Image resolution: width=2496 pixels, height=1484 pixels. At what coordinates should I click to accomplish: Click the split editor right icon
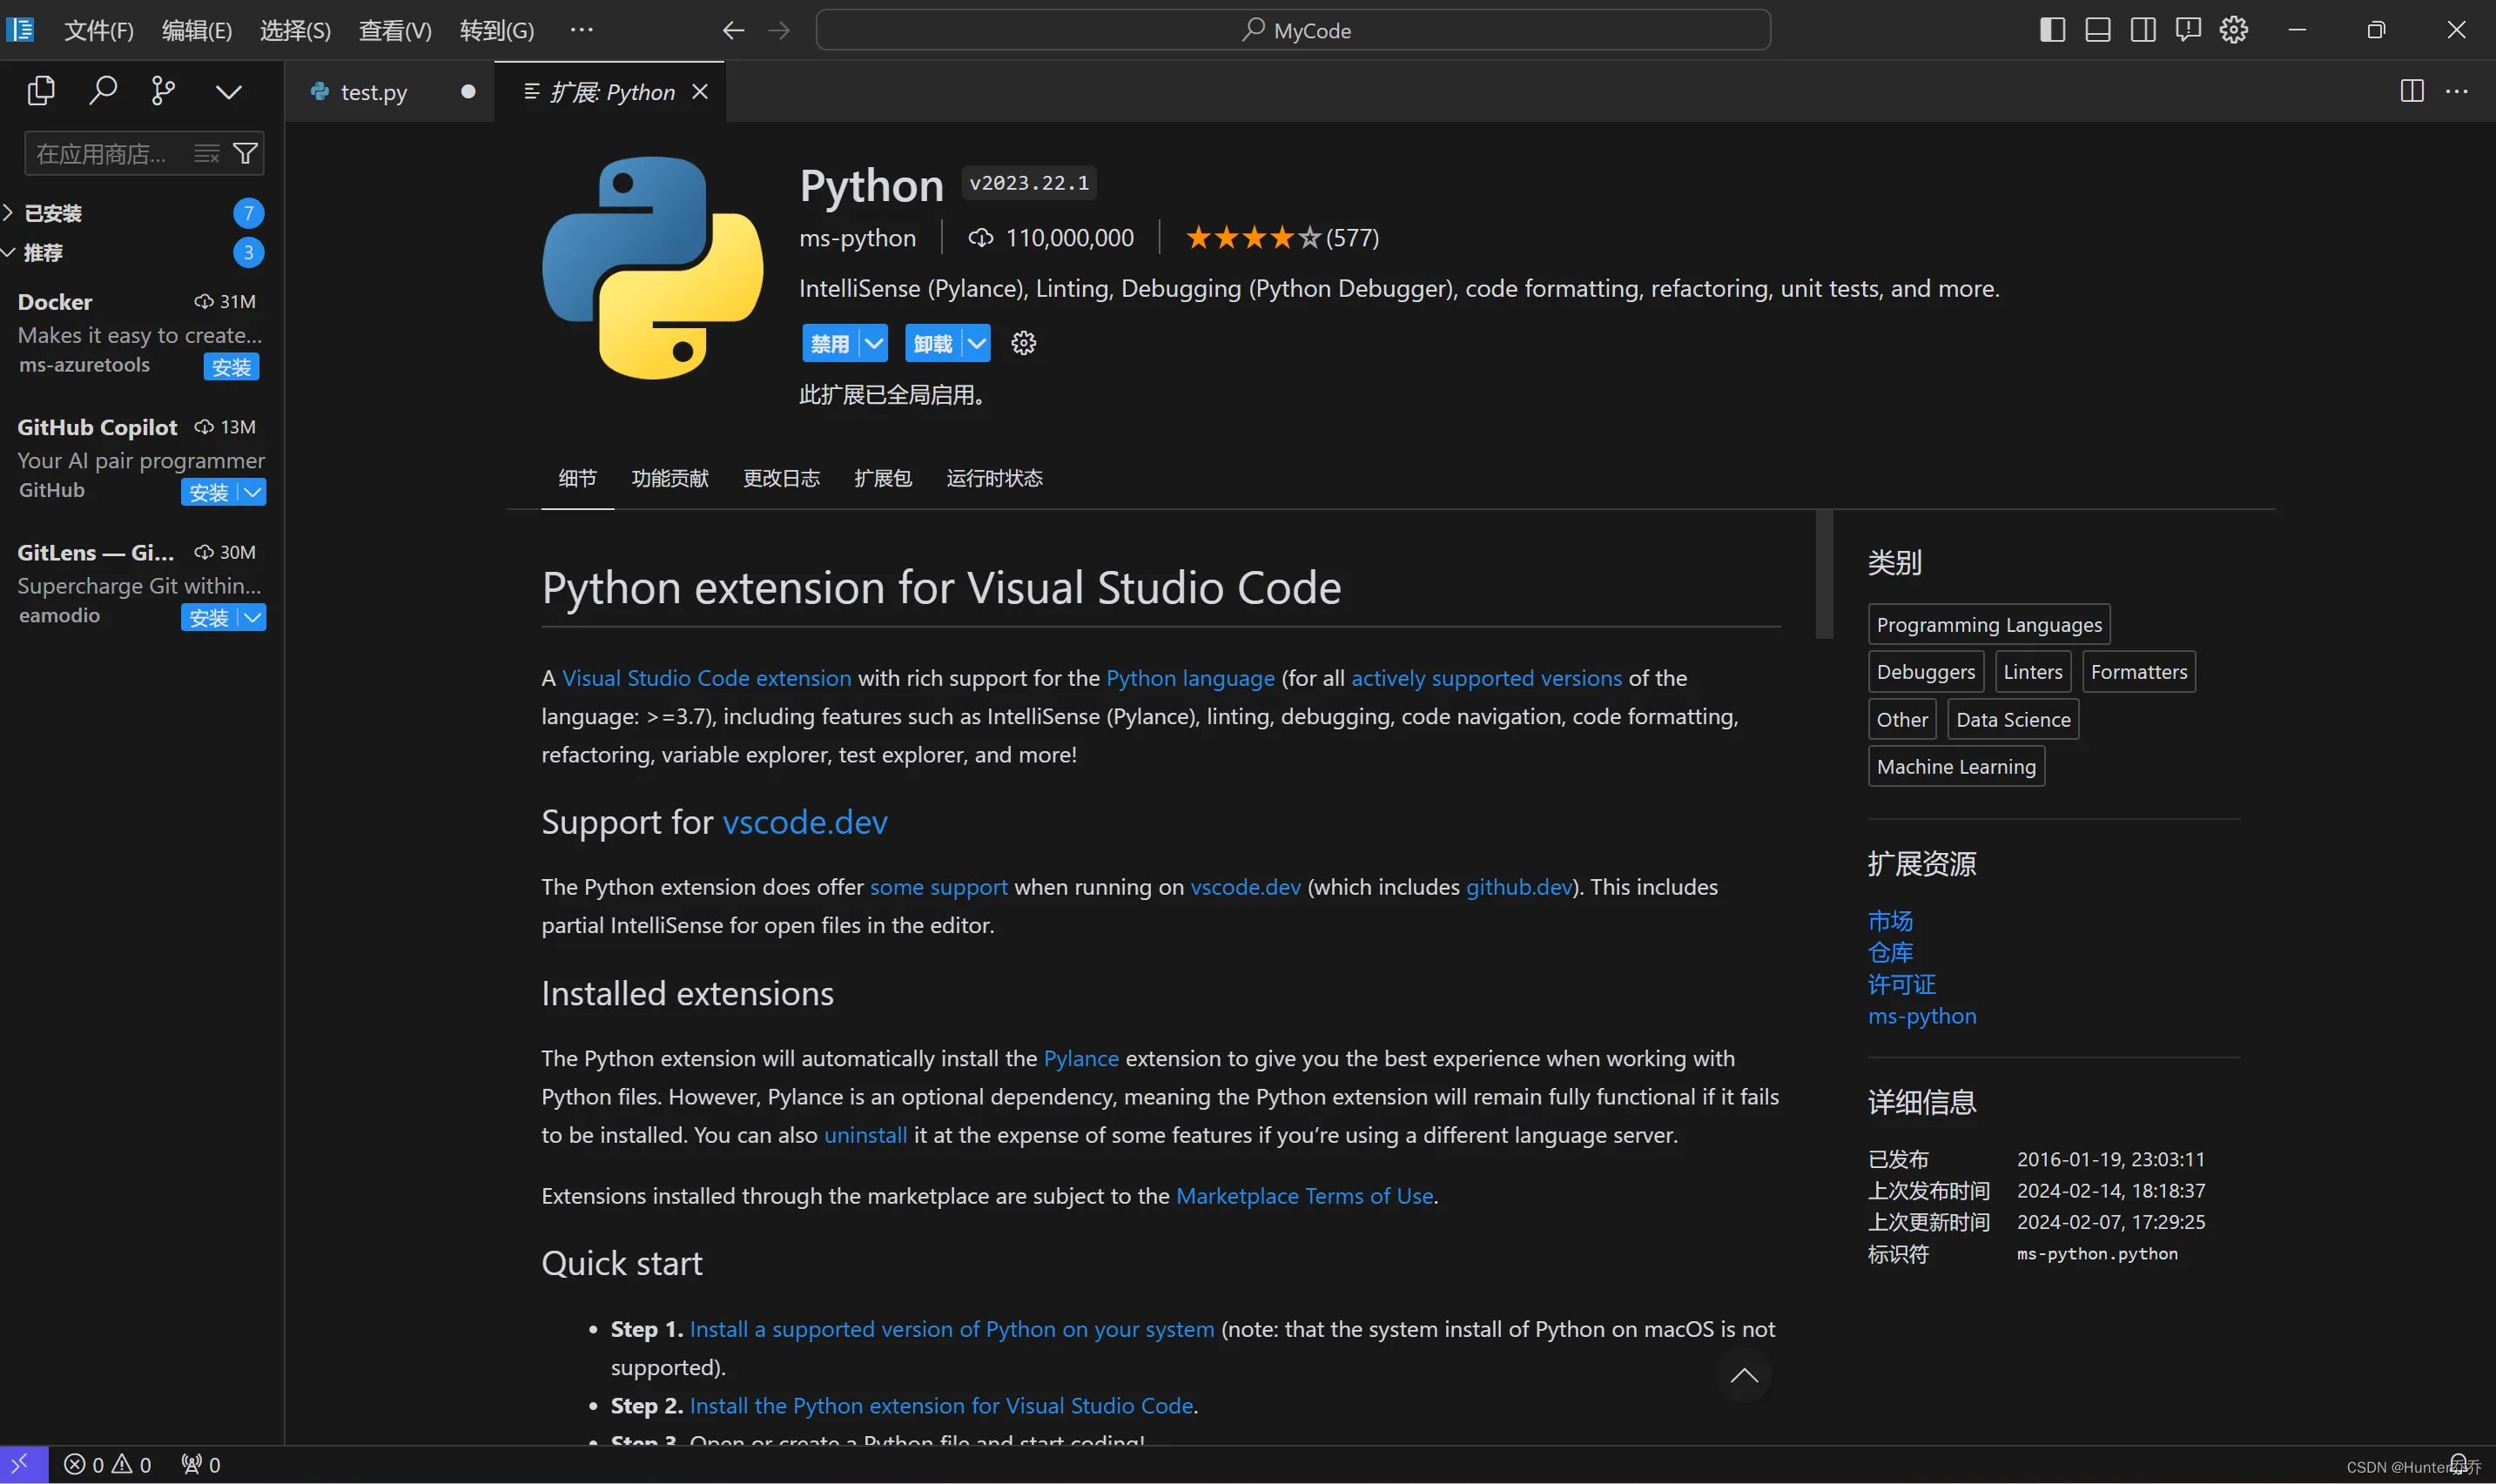(2411, 91)
